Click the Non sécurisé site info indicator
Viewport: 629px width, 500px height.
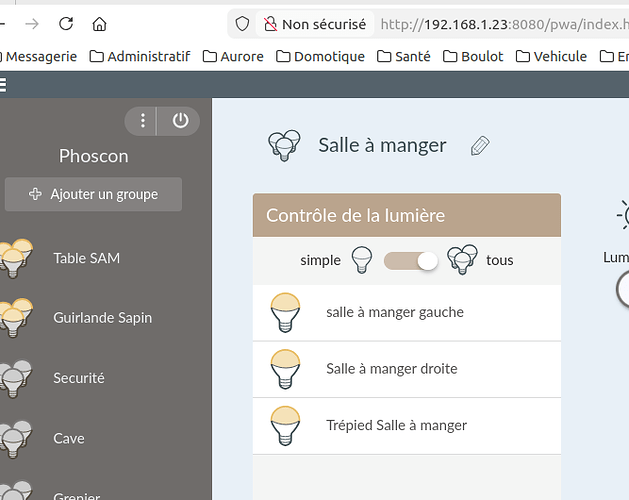point(314,23)
